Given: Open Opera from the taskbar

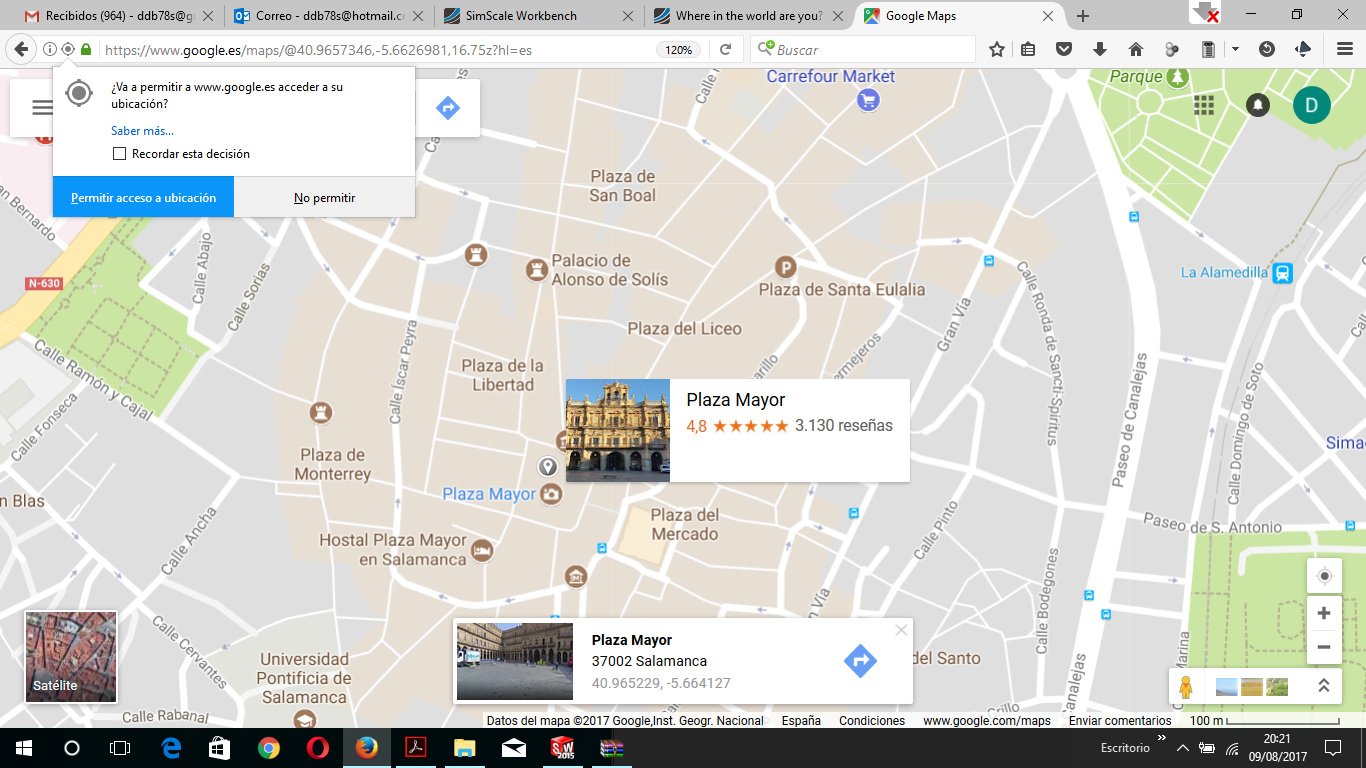Looking at the screenshot, I should (317, 748).
